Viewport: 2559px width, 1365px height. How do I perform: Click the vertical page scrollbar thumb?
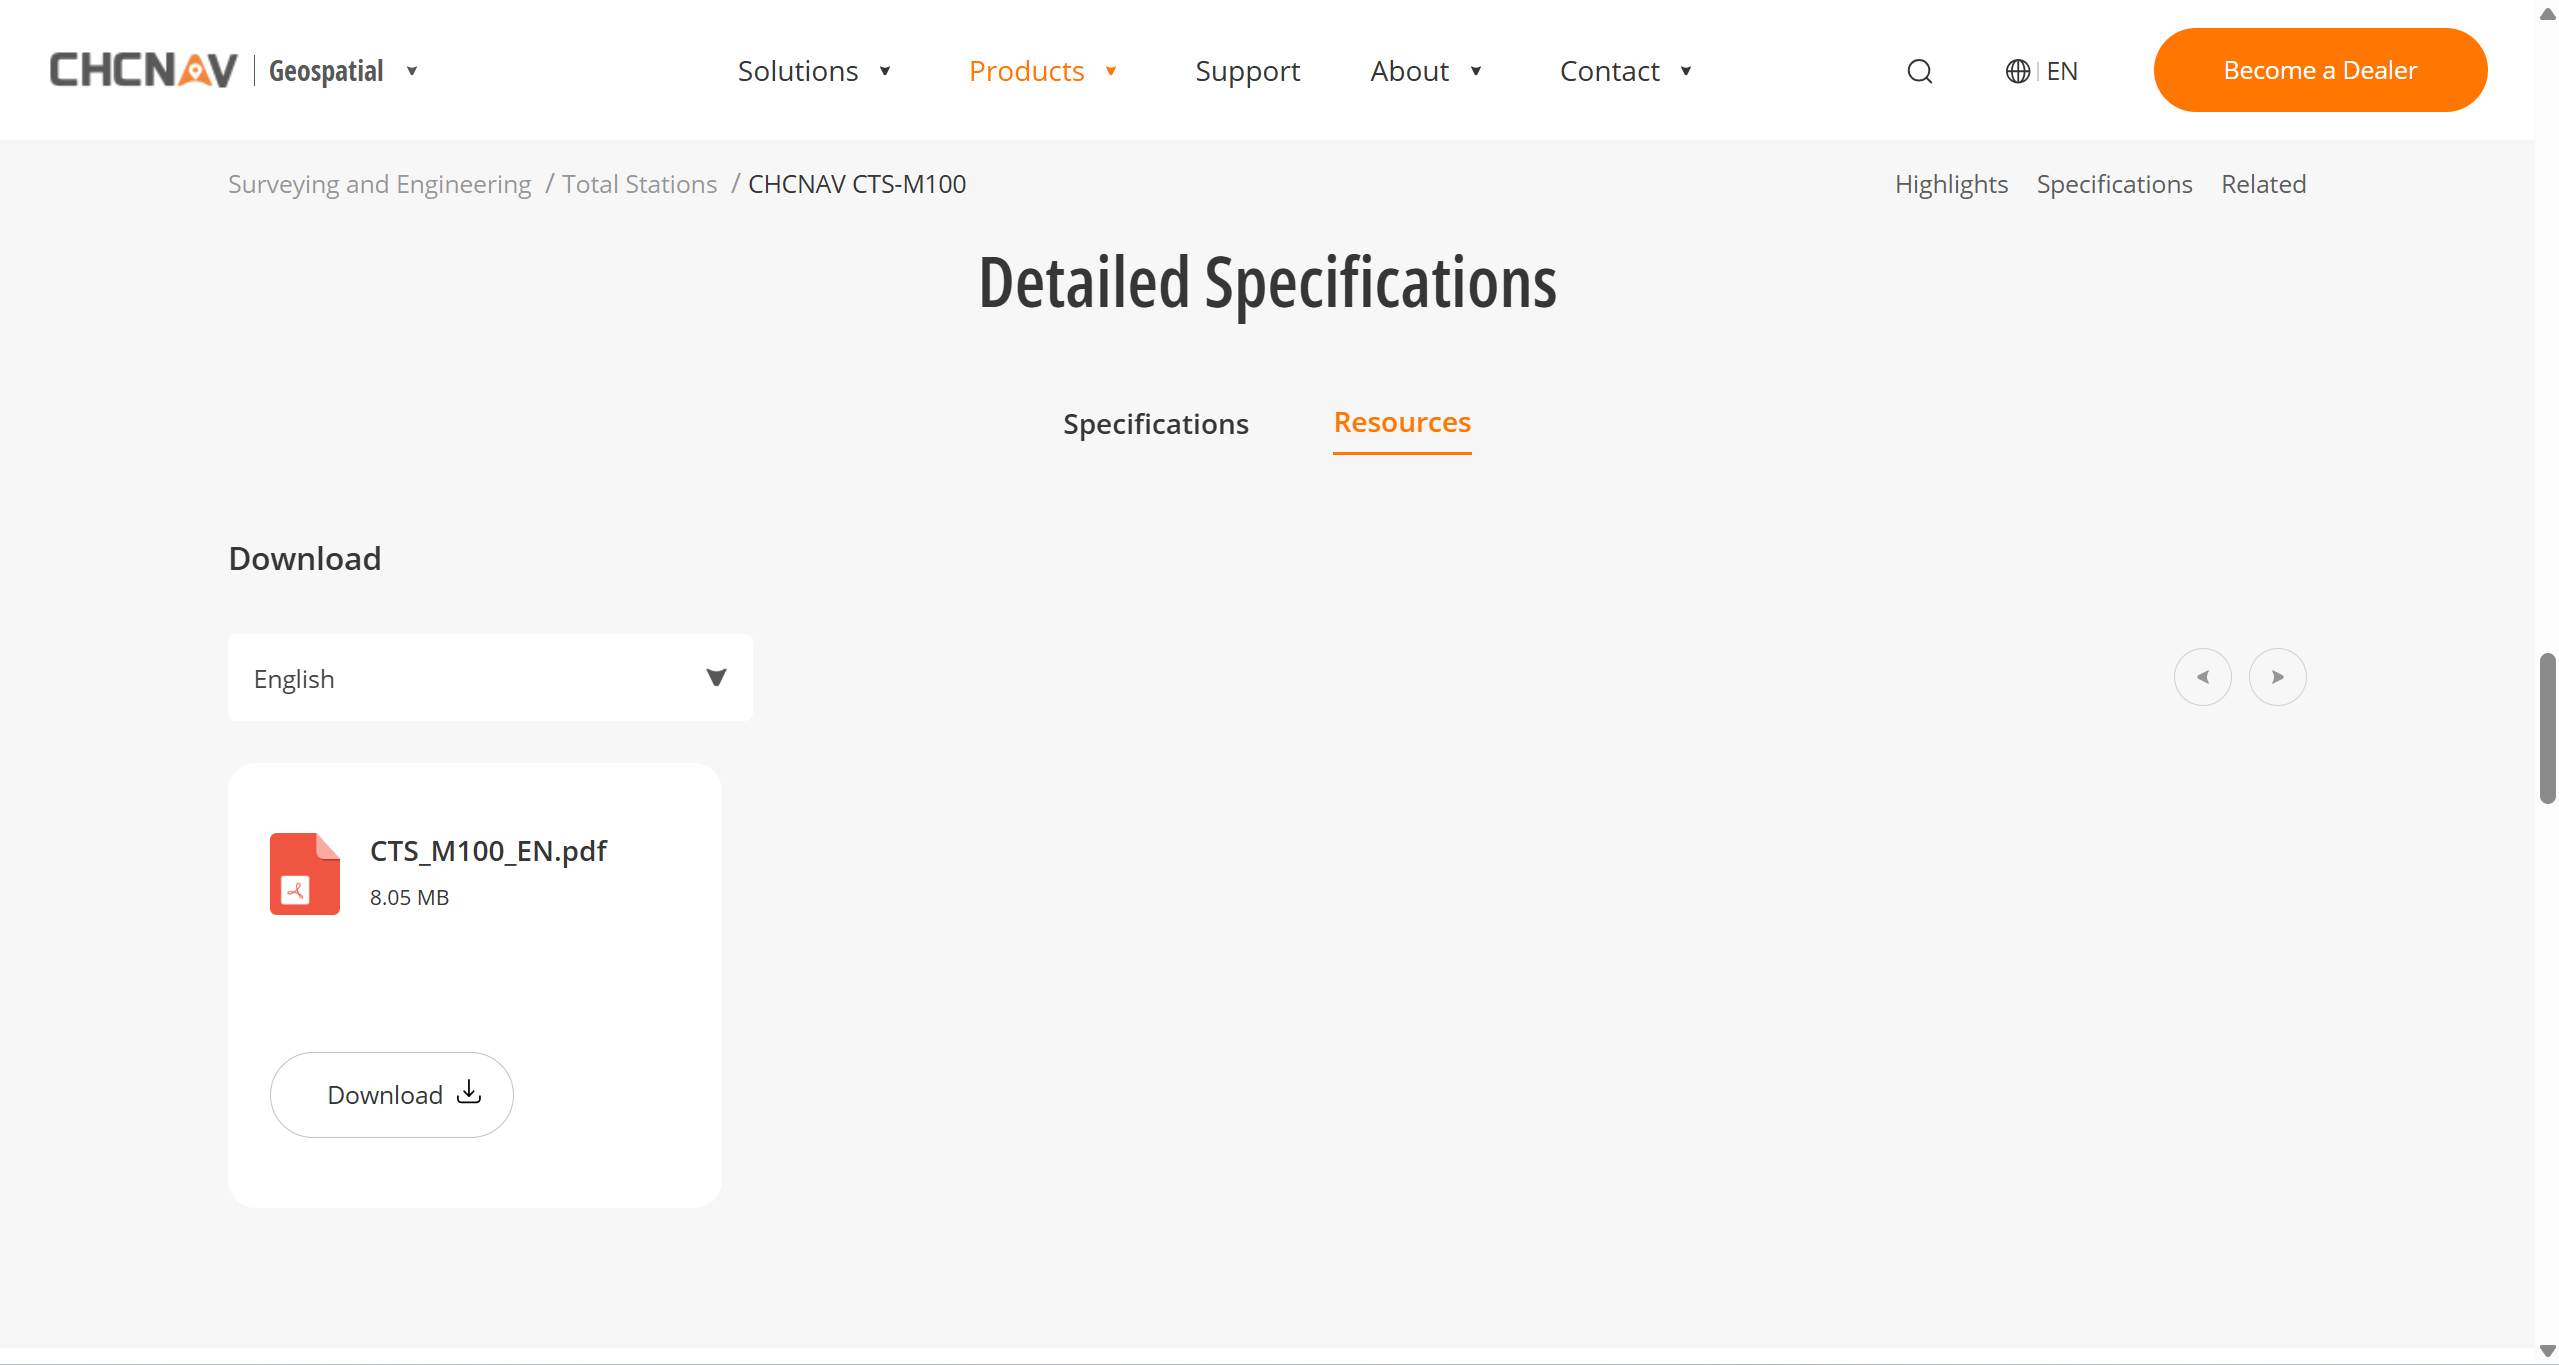point(2547,728)
